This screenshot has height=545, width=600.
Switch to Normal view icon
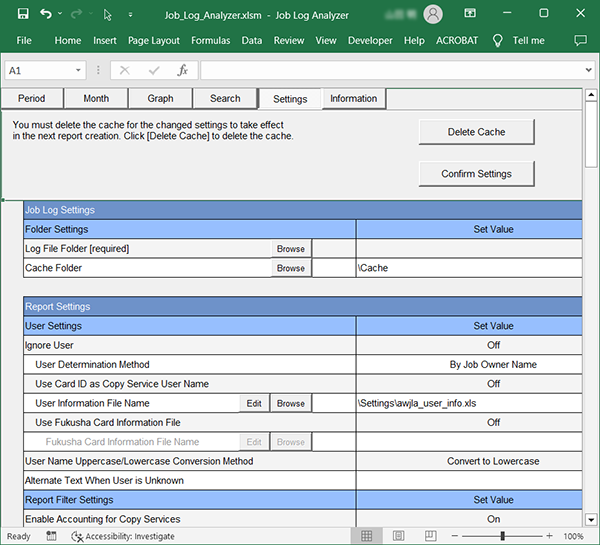click(x=366, y=536)
